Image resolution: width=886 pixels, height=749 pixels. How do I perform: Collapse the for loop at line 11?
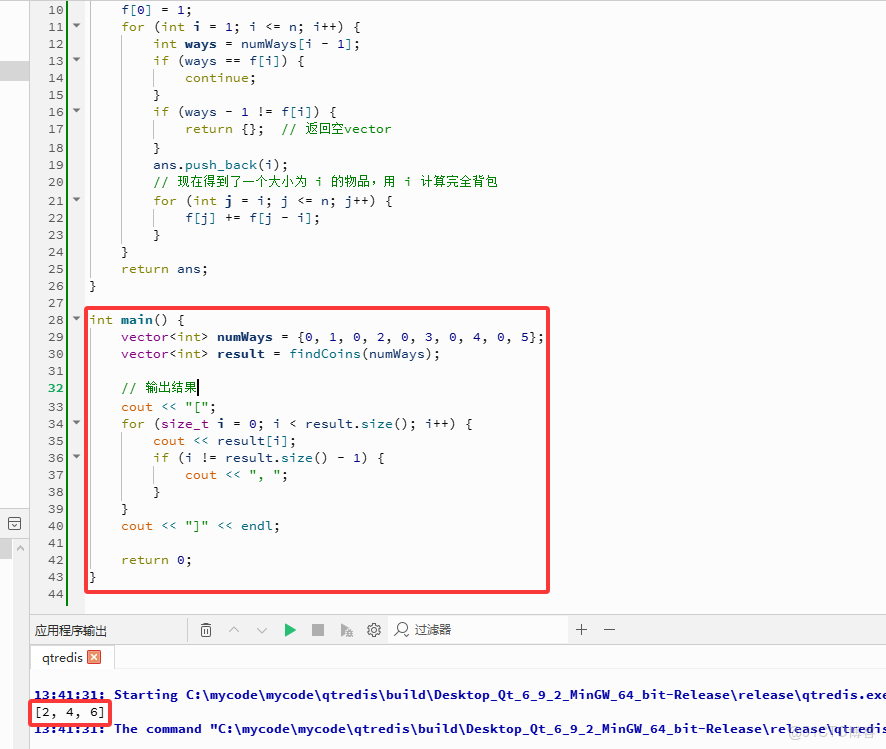tap(76, 25)
